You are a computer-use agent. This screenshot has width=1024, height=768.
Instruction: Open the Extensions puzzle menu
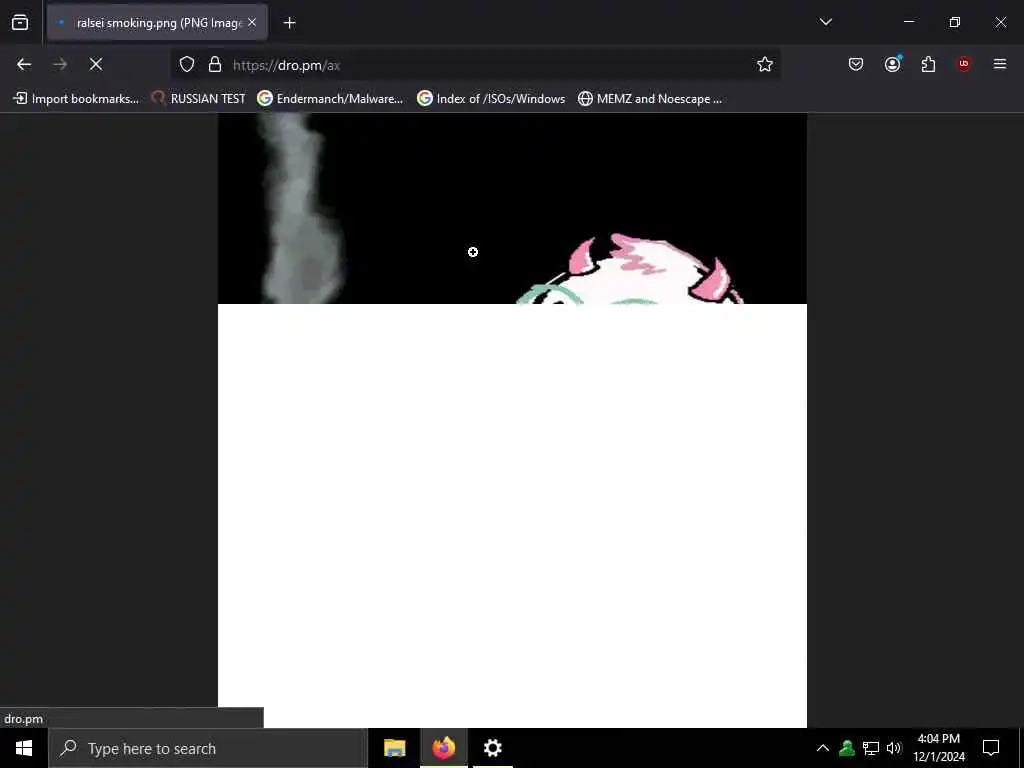pos(928,64)
